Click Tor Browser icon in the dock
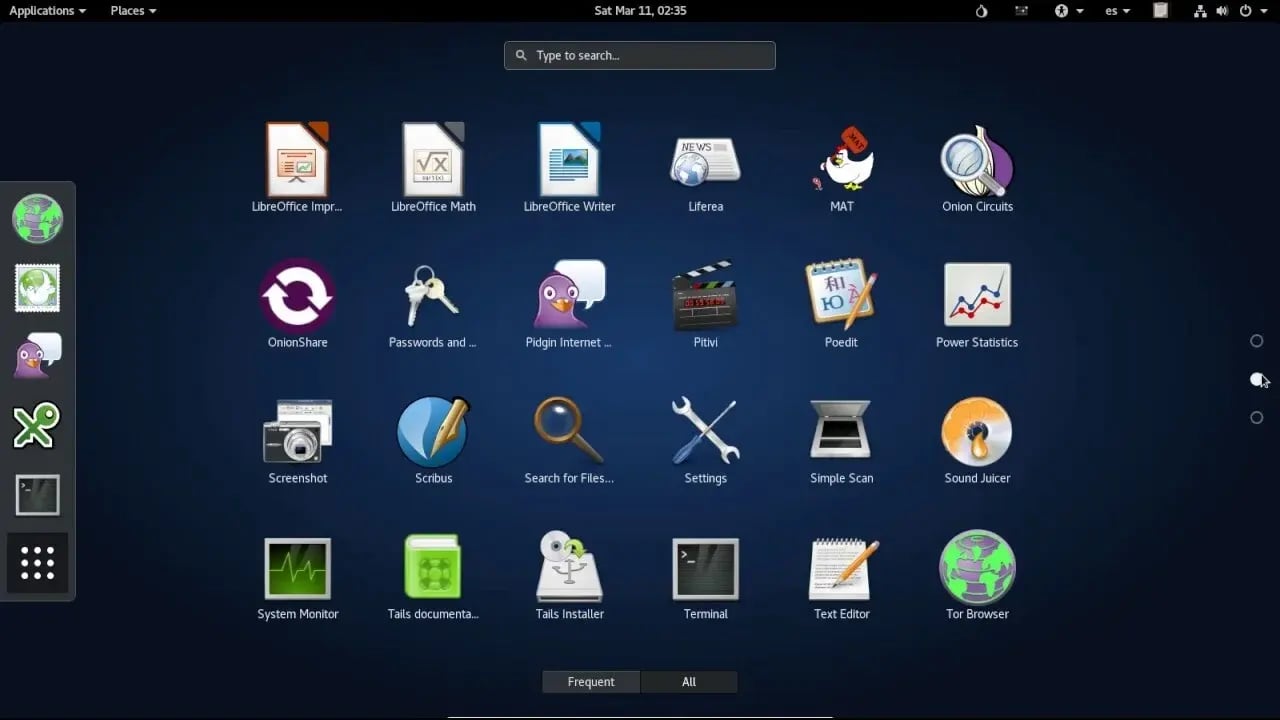The height and width of the screenshot is (720, 1280). click(x=38, y=219)
